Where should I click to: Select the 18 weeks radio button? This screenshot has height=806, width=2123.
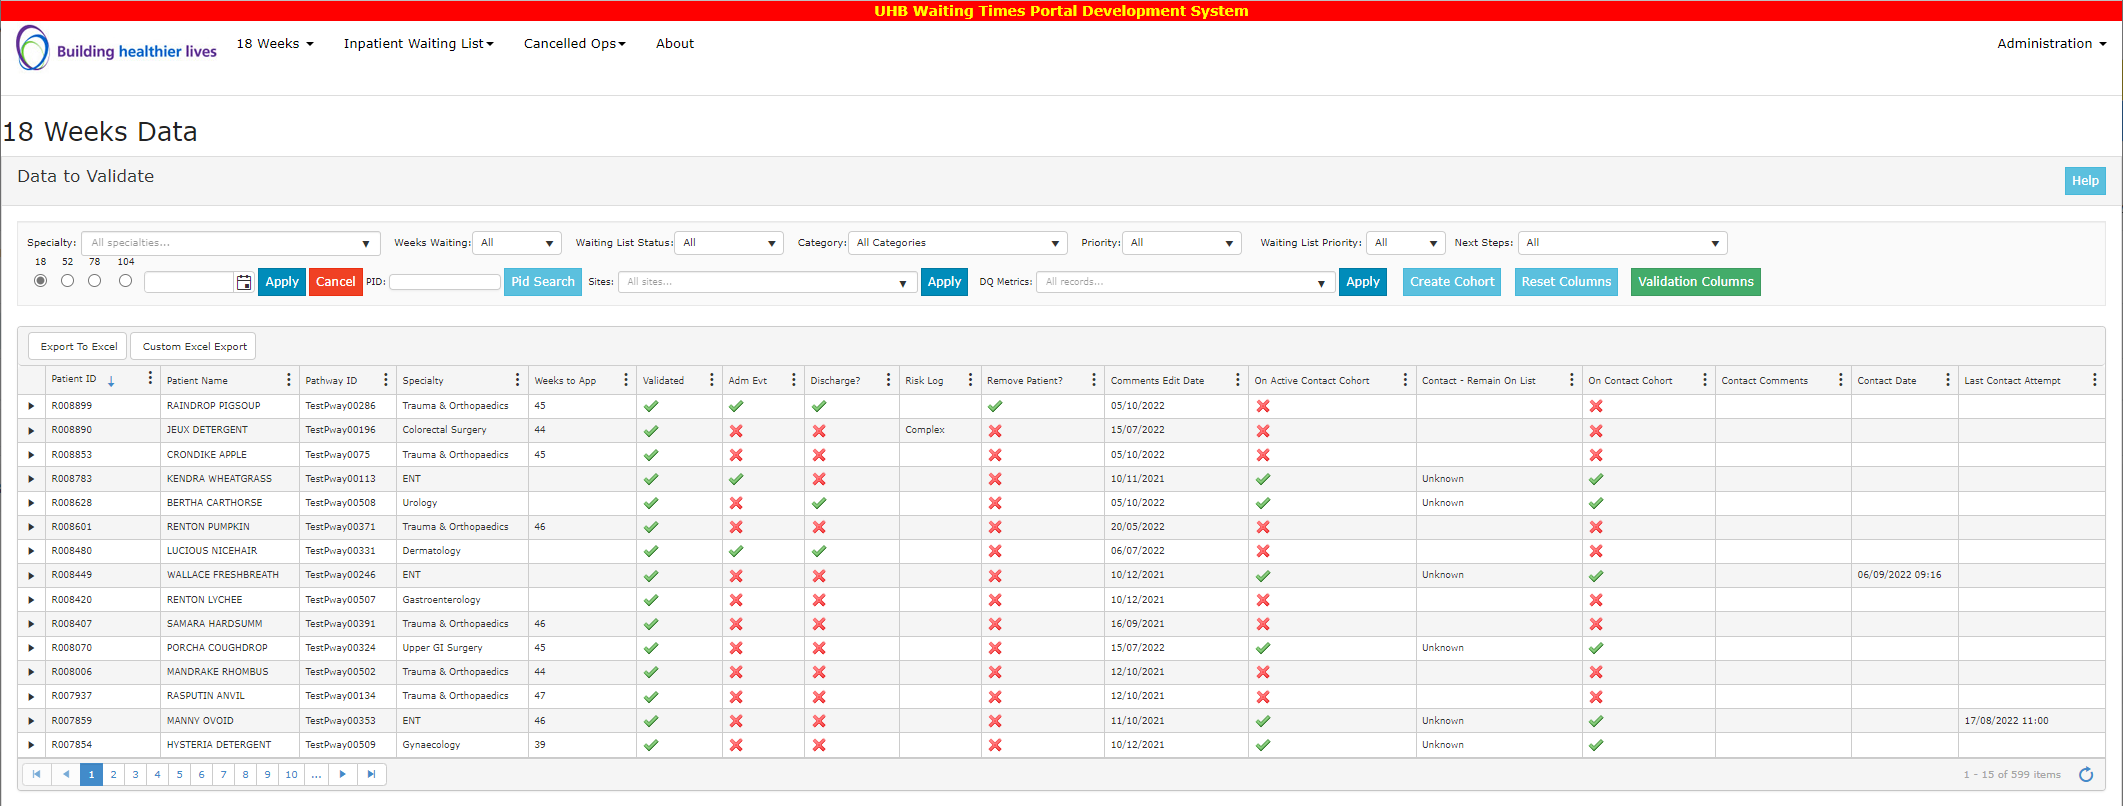tap(41, 281)
